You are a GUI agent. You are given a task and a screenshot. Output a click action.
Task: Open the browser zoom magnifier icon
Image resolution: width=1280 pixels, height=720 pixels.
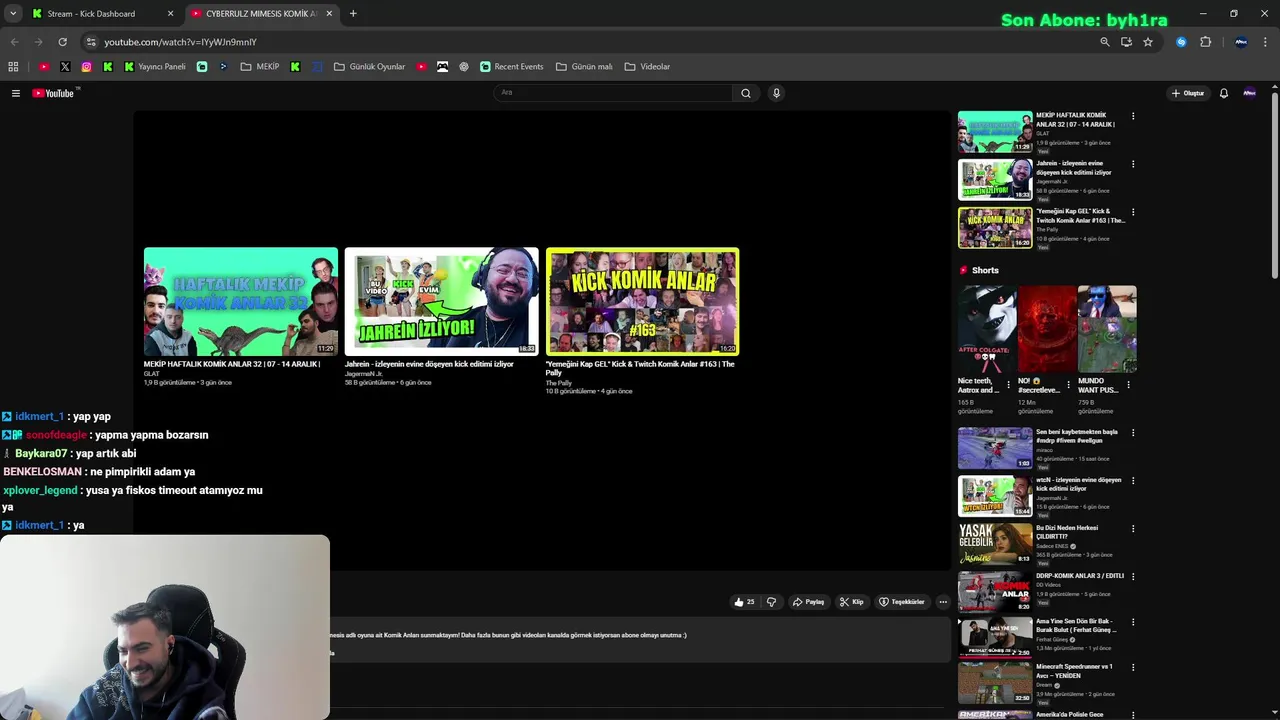[x=1104, y=42]
